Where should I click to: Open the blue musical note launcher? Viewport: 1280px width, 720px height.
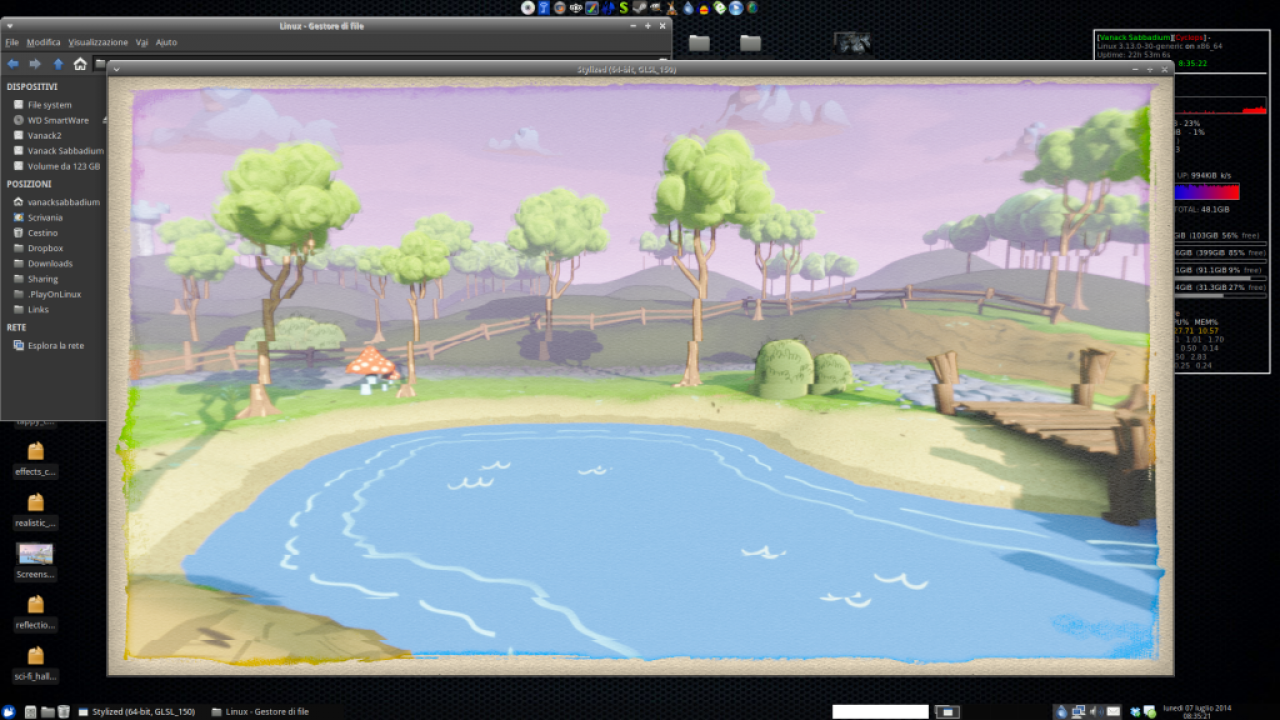tap(608, 8)
